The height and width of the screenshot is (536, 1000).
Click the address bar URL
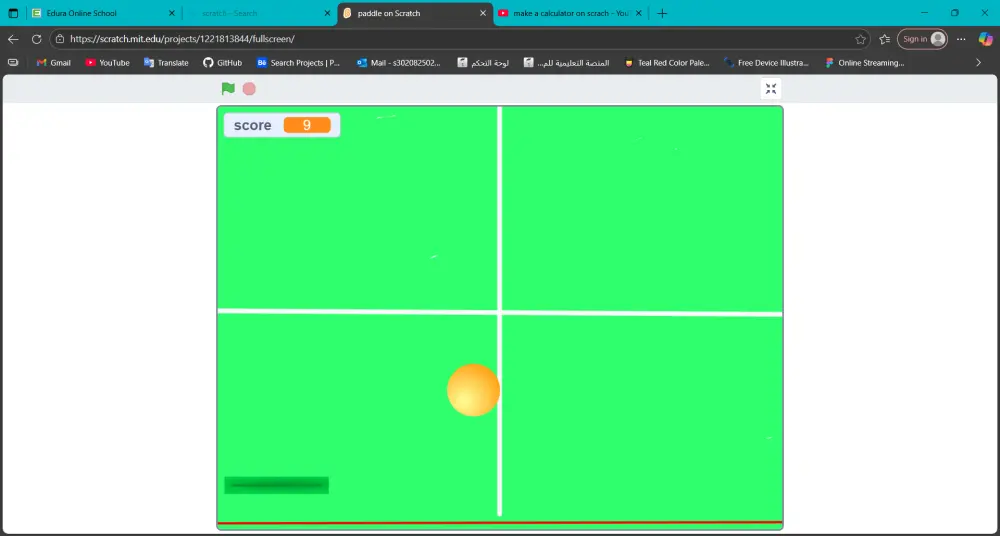182,39
